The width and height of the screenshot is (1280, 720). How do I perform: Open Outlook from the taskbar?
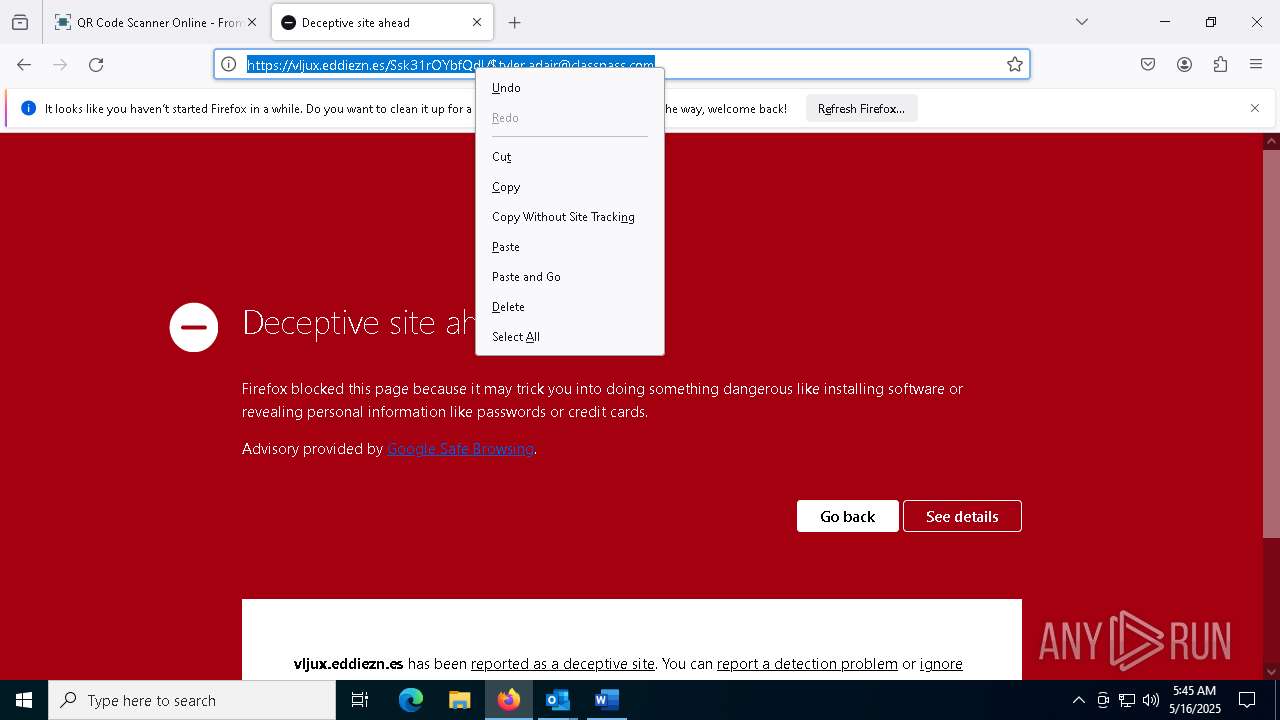tap(557, 700)
